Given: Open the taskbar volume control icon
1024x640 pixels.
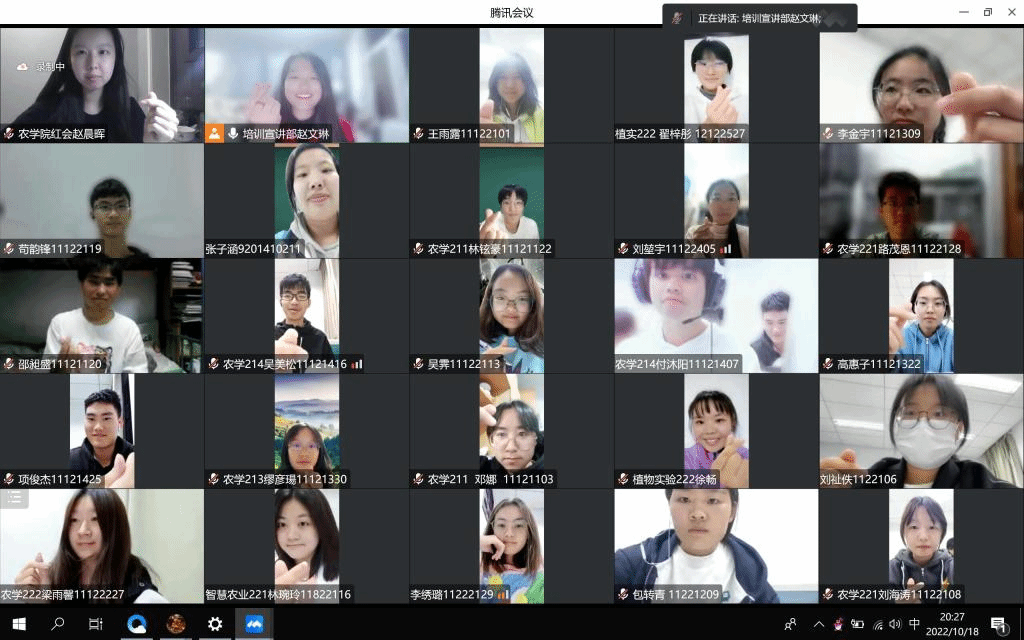Looking at the screenshot, I should coord(896,624).
